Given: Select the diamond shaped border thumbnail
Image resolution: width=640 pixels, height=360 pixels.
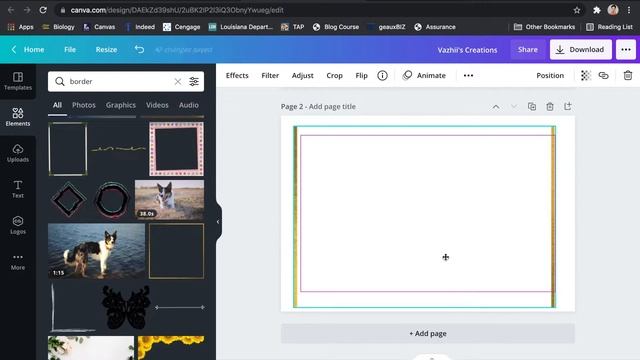Looking at the screenshot, I should (x=69, y=200).
